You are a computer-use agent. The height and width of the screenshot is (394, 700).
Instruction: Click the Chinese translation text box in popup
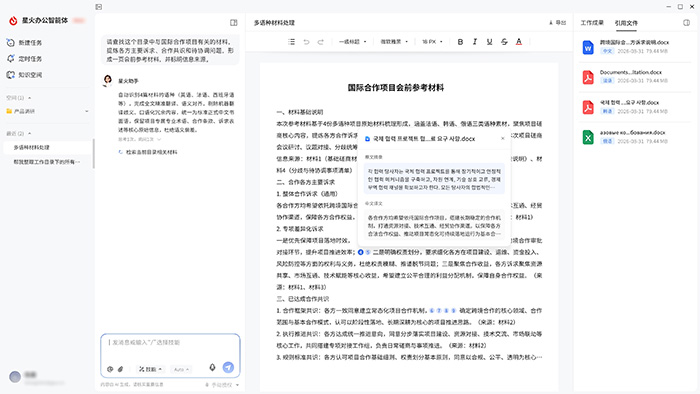point(434,225)
